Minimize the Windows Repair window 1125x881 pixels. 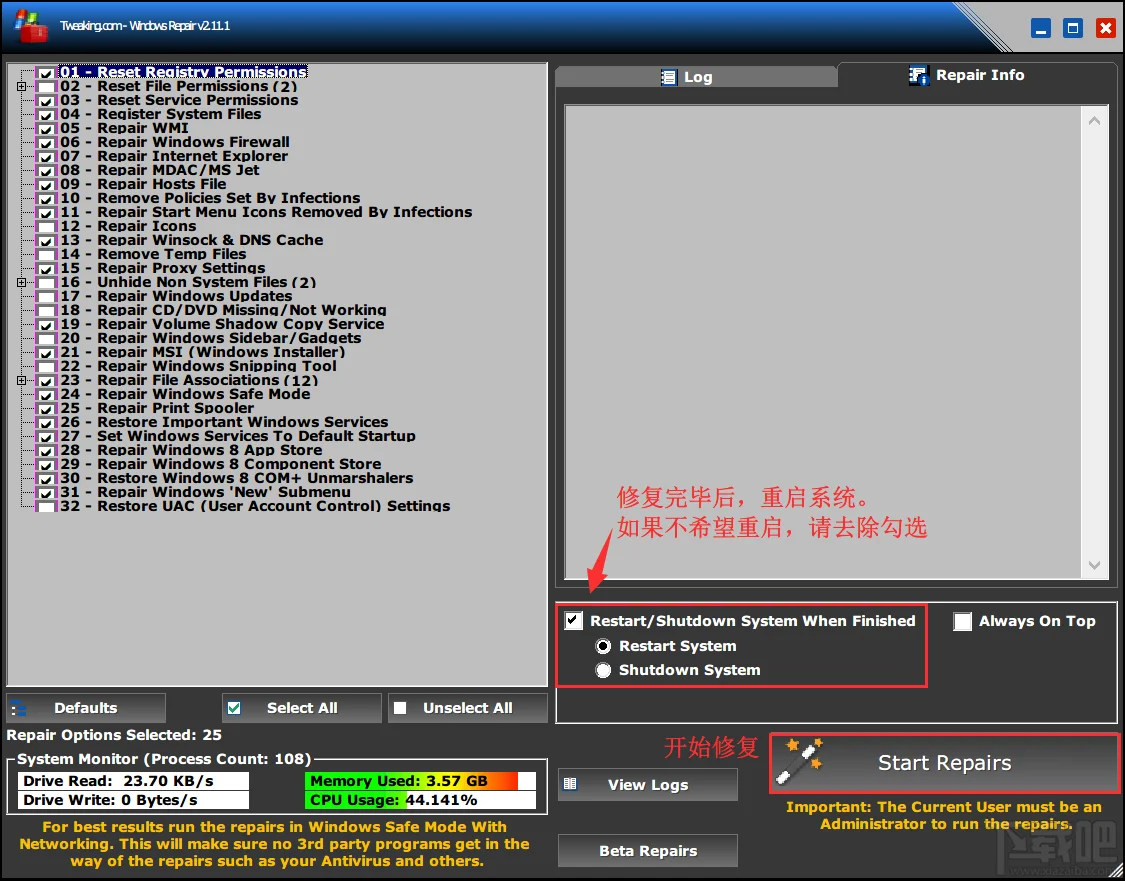click(x=1040, y=28)
